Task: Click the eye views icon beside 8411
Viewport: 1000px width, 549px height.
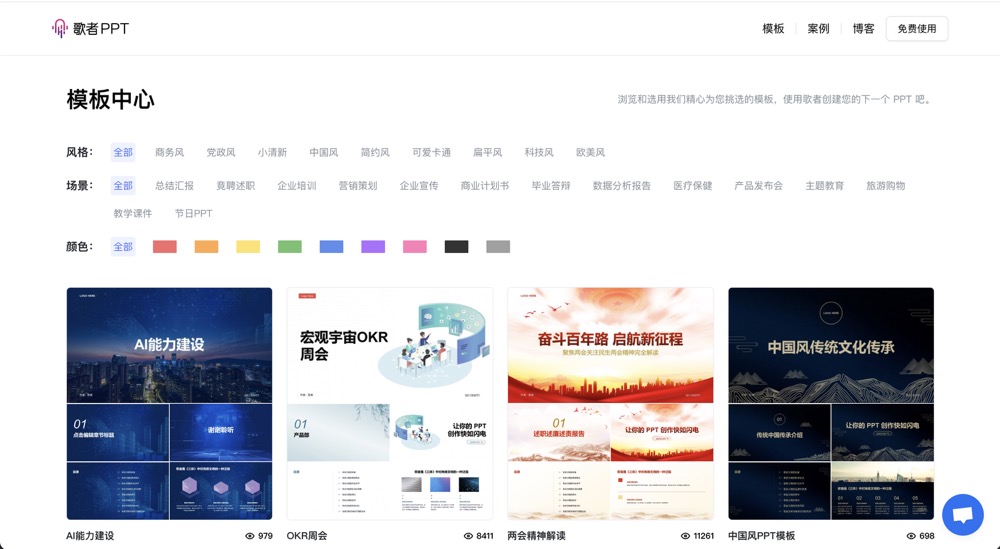Action: coord(468,536)
